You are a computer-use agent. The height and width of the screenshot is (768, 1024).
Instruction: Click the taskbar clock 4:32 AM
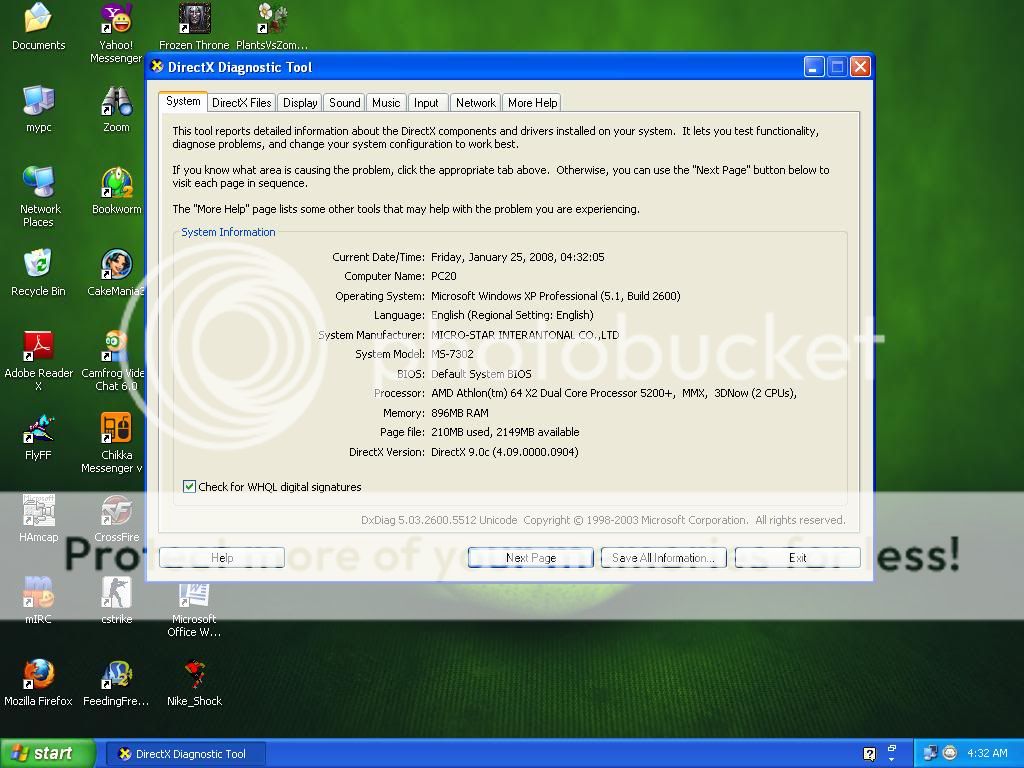987,753
